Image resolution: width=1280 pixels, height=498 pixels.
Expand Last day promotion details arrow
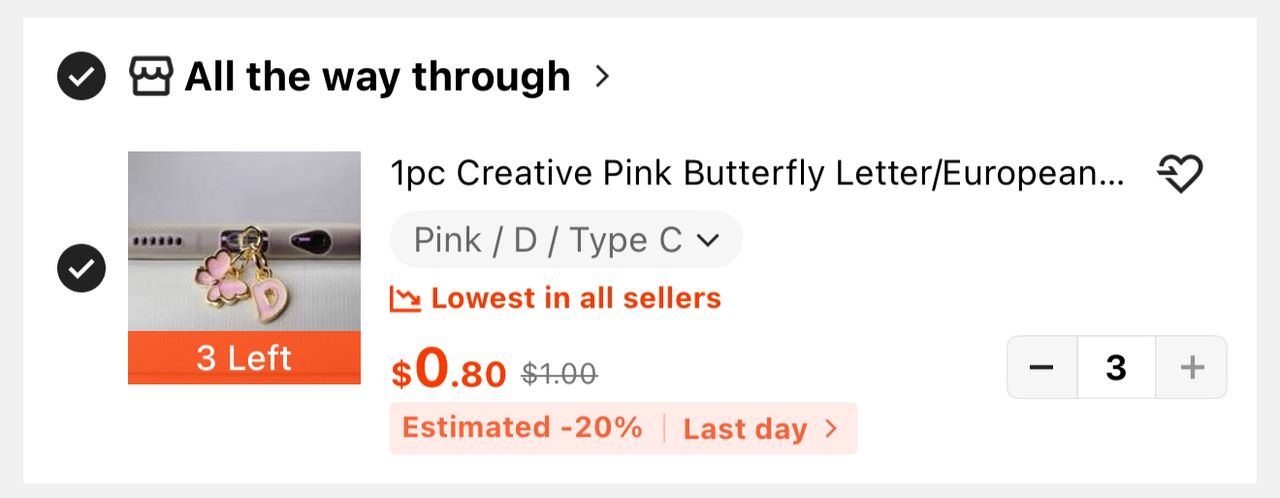coord(830,429)
